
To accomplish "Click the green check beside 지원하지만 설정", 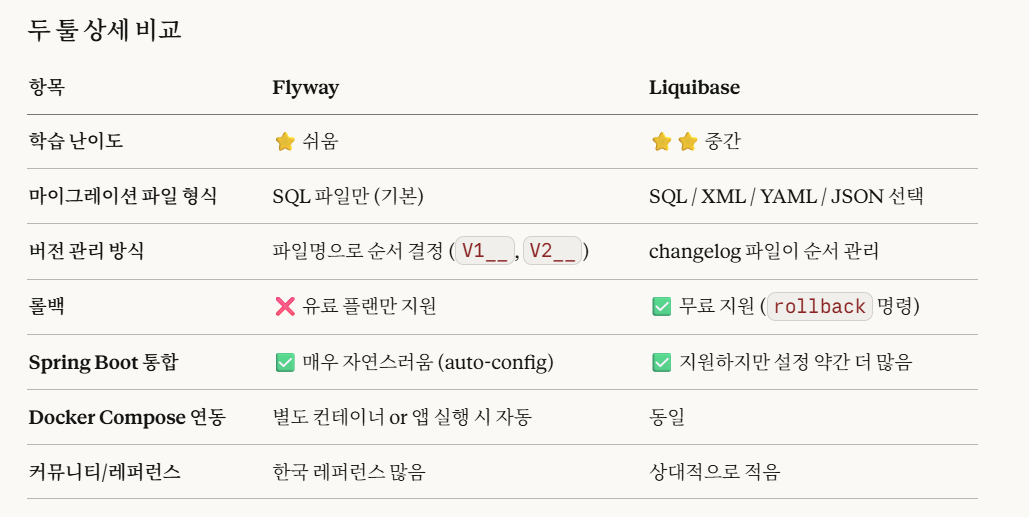I will click(x=661, y=362).
